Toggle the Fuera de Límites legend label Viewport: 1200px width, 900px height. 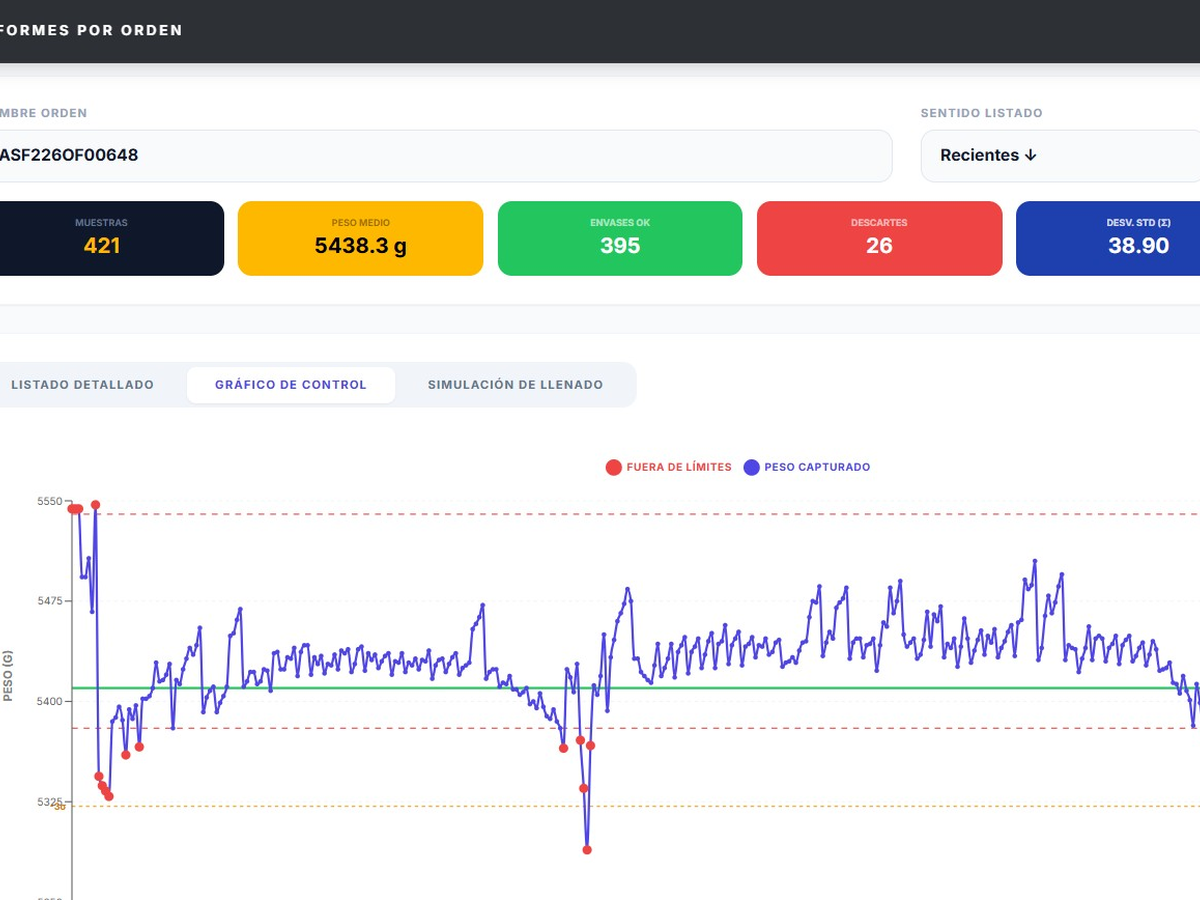coord(679,467)
